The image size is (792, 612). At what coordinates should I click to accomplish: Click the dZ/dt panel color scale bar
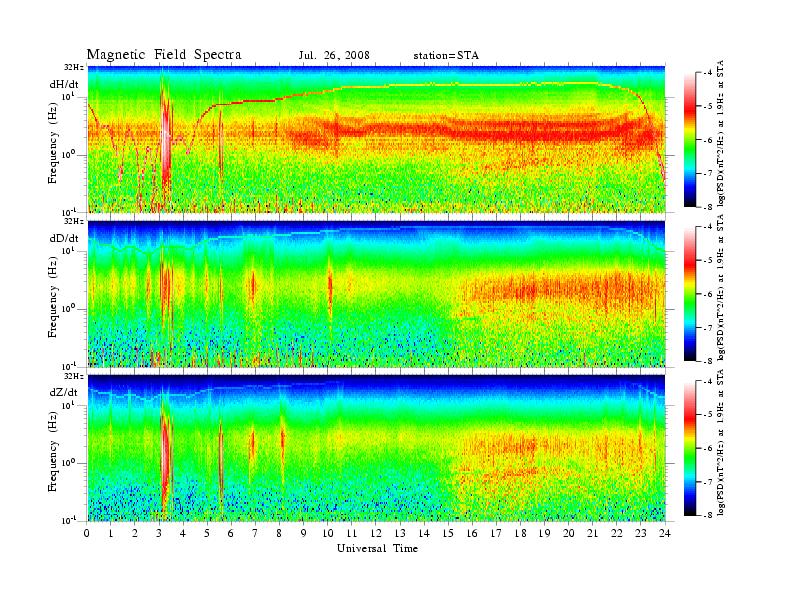689,448
